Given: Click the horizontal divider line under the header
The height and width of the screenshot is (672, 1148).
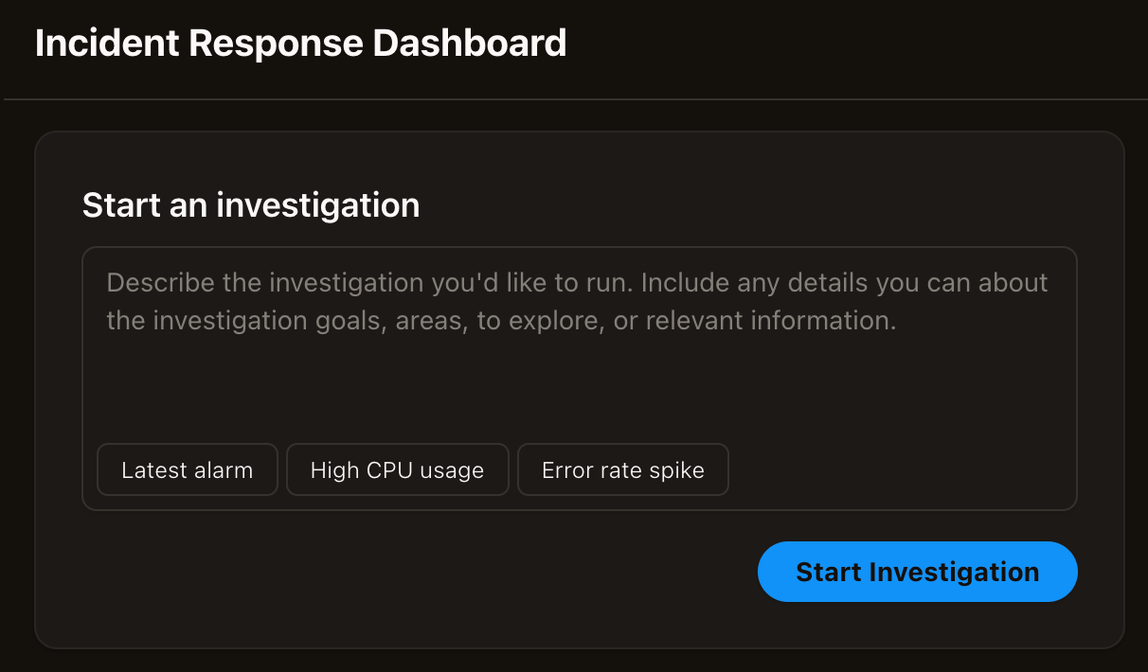Looking at the screenshot, I should pos(574,99).
